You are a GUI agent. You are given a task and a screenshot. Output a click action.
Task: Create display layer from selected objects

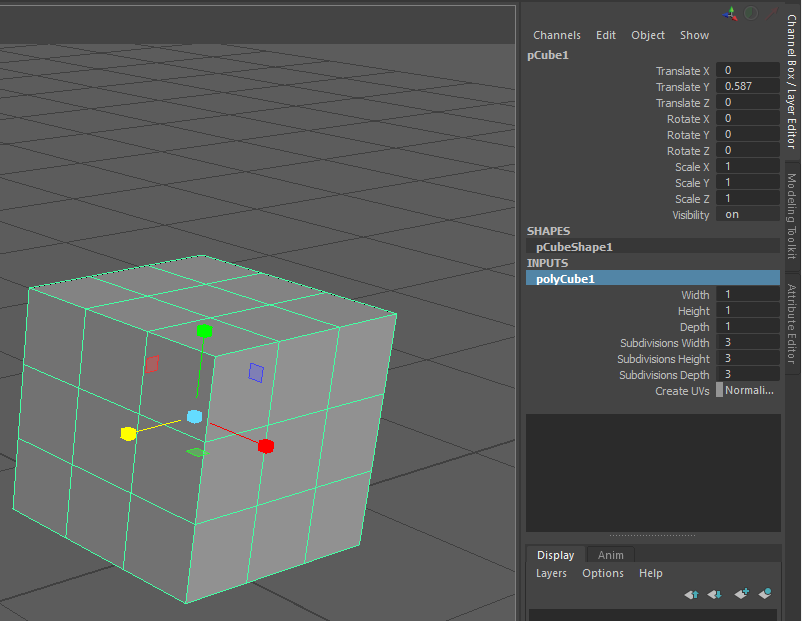click(x=765, y=594)
